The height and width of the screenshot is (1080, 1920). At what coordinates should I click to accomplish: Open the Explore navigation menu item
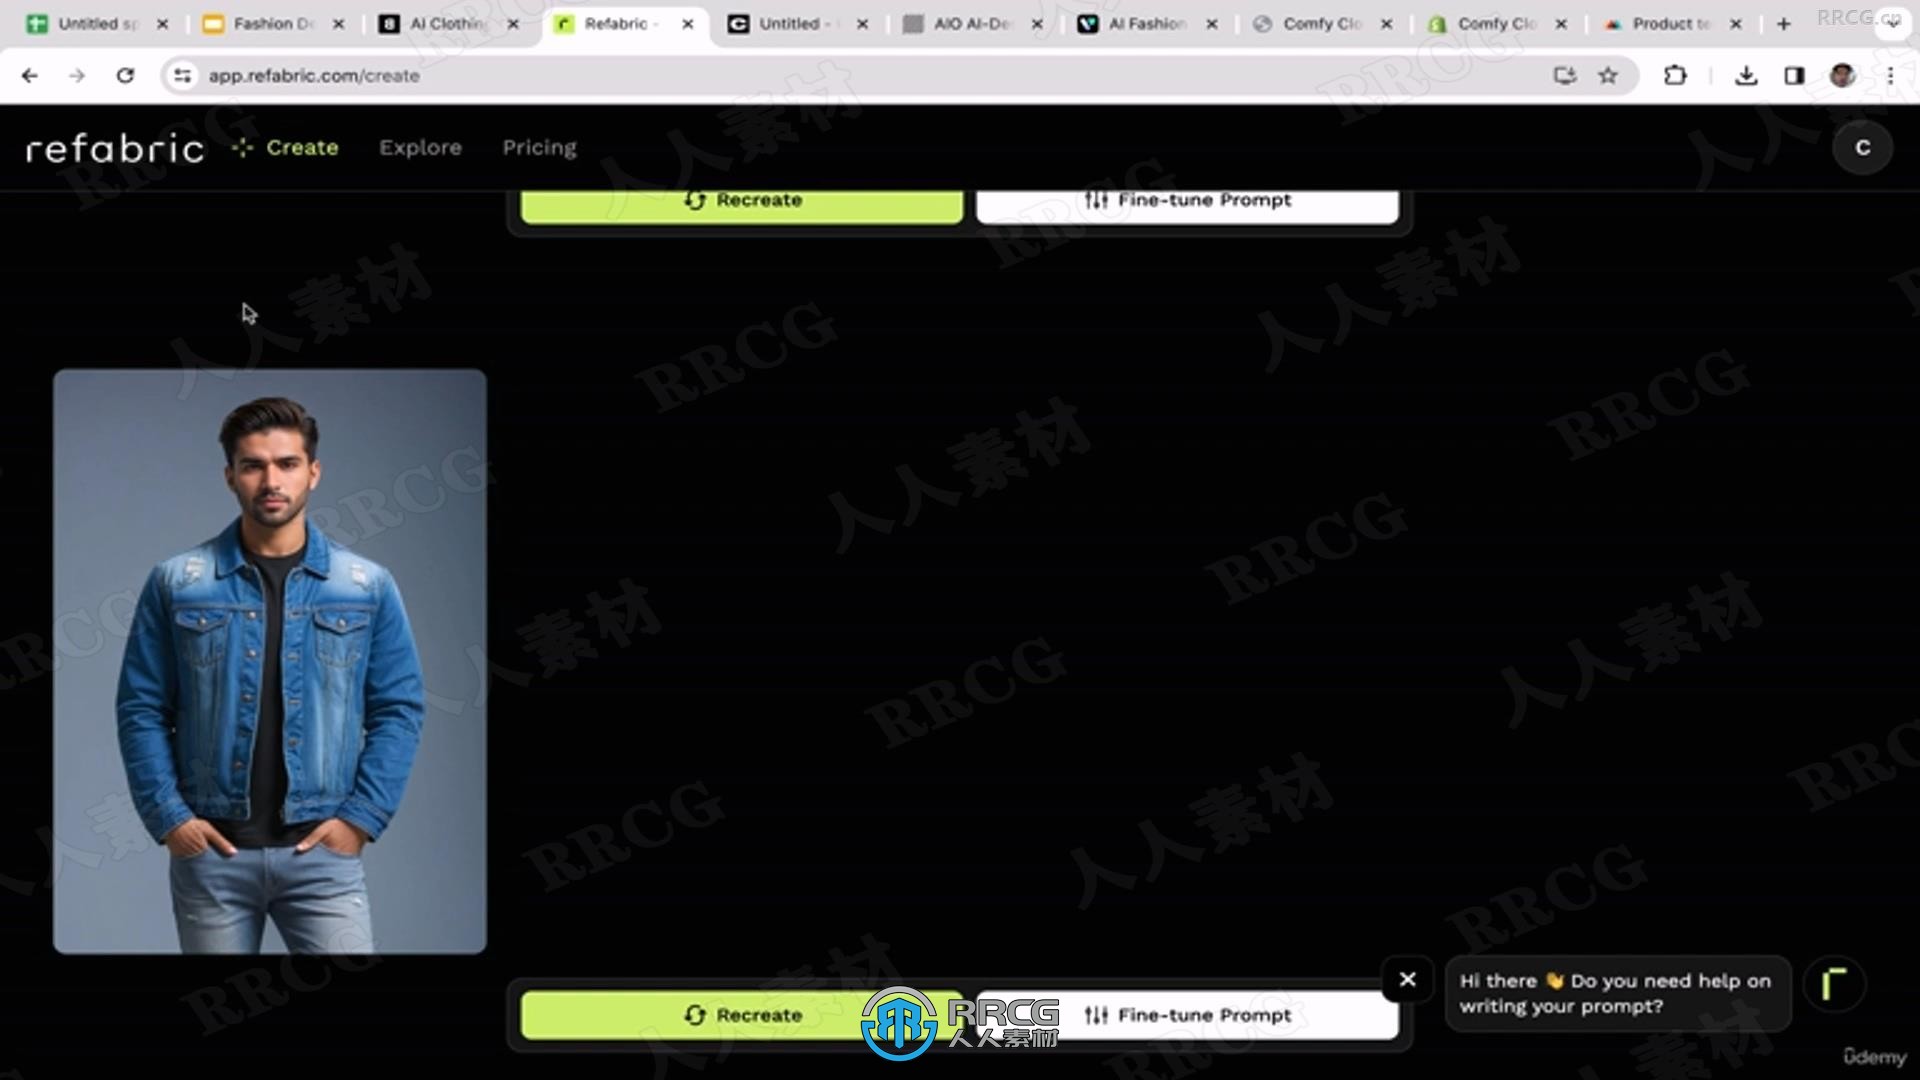pyautogui.click(x=421, y=146)
